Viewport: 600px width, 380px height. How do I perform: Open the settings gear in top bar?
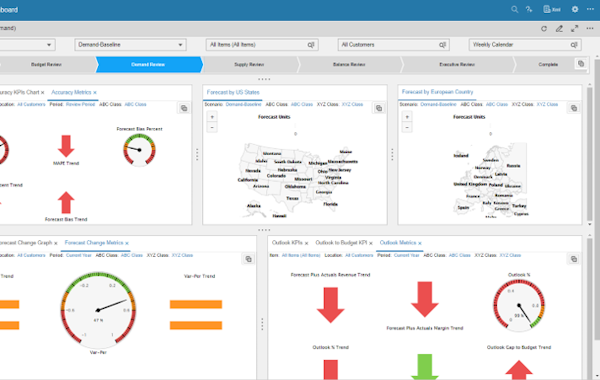[x=575, y=10]
